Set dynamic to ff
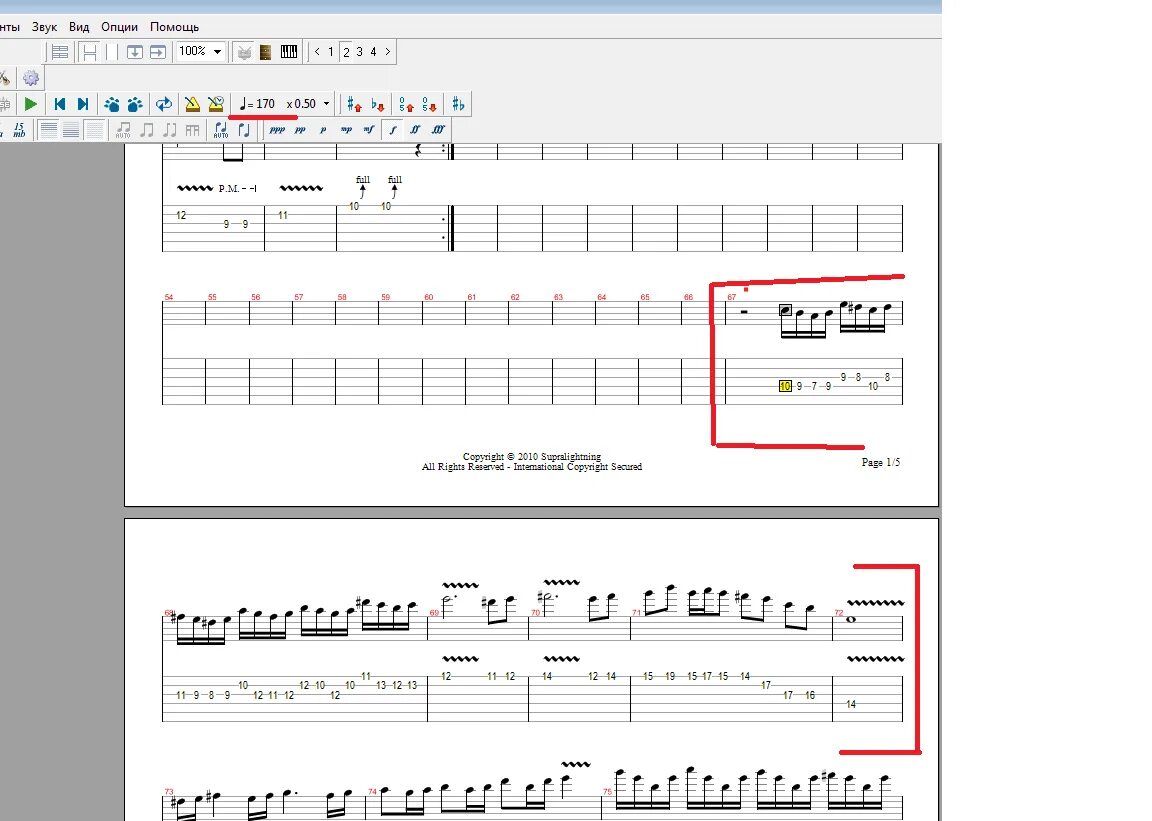 coord(415,130)
